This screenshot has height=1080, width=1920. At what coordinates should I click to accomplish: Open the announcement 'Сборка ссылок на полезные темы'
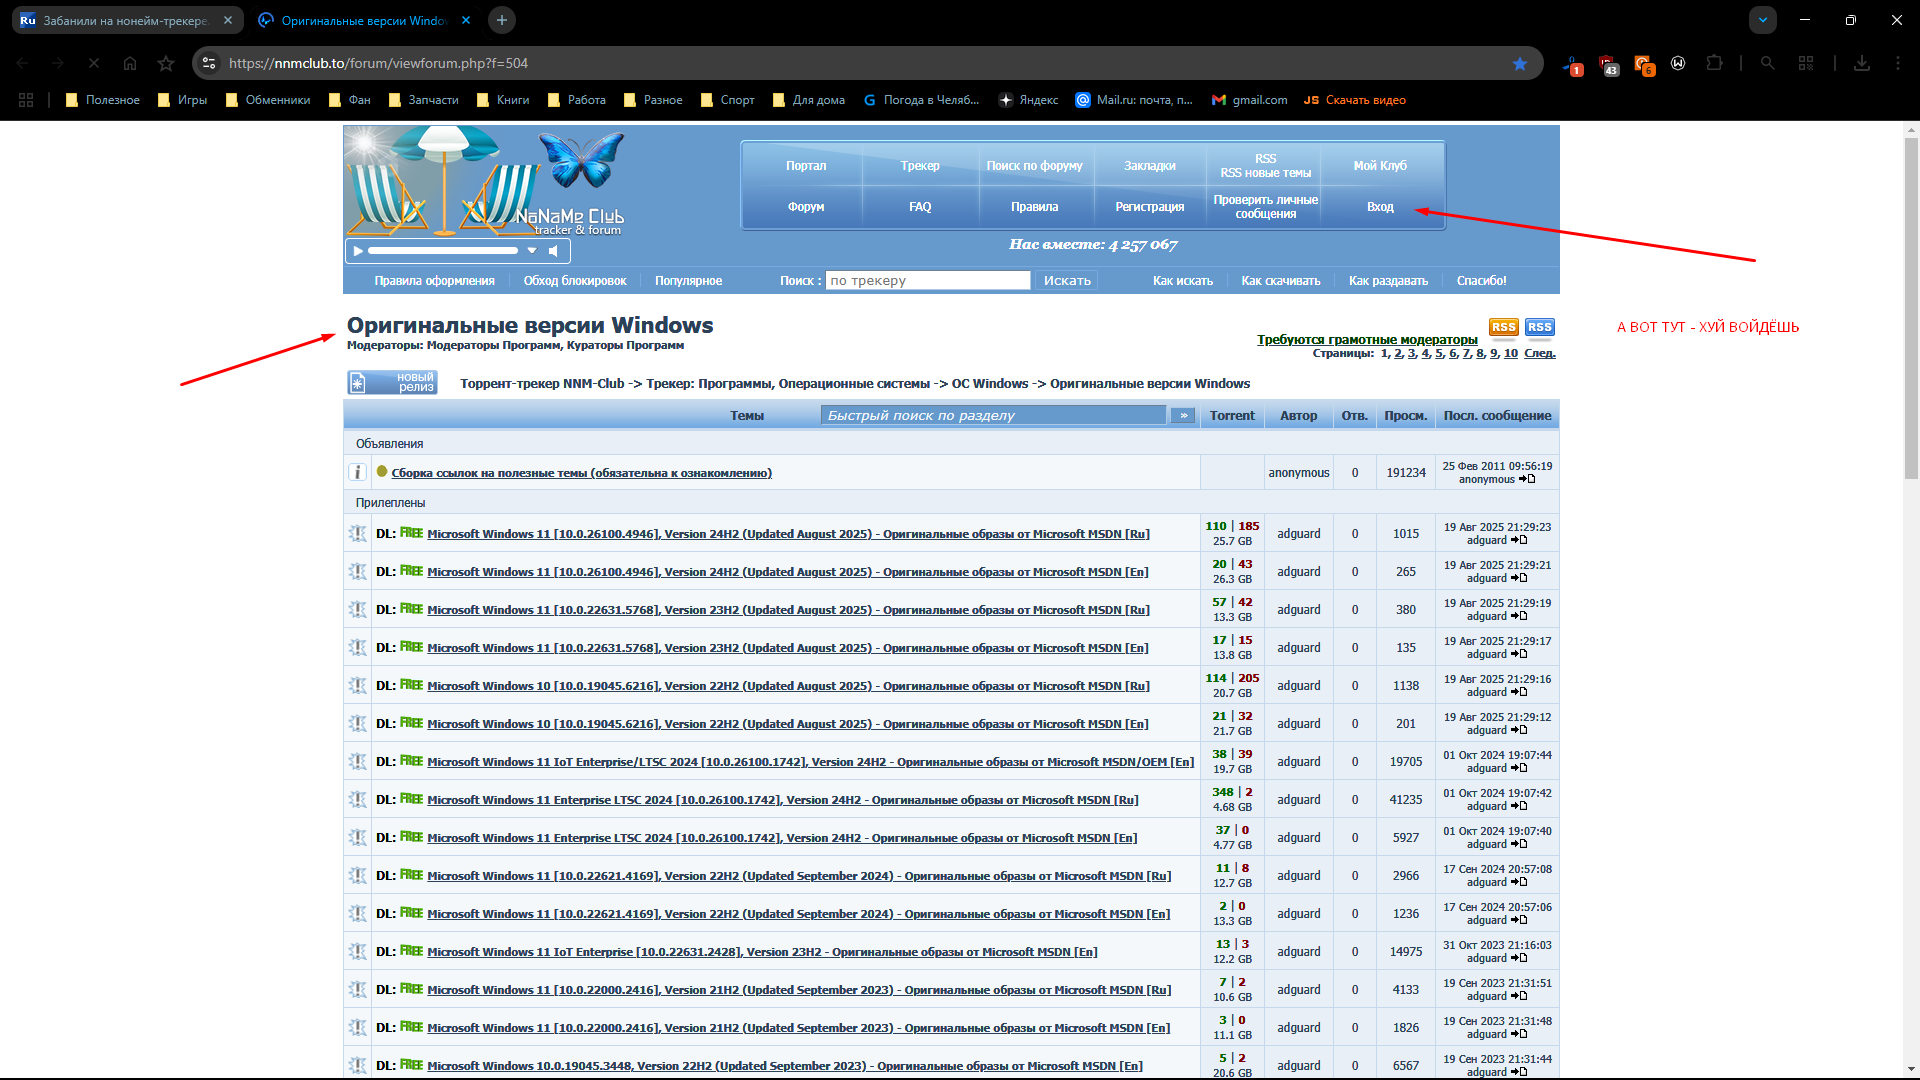tap(581, 473)
